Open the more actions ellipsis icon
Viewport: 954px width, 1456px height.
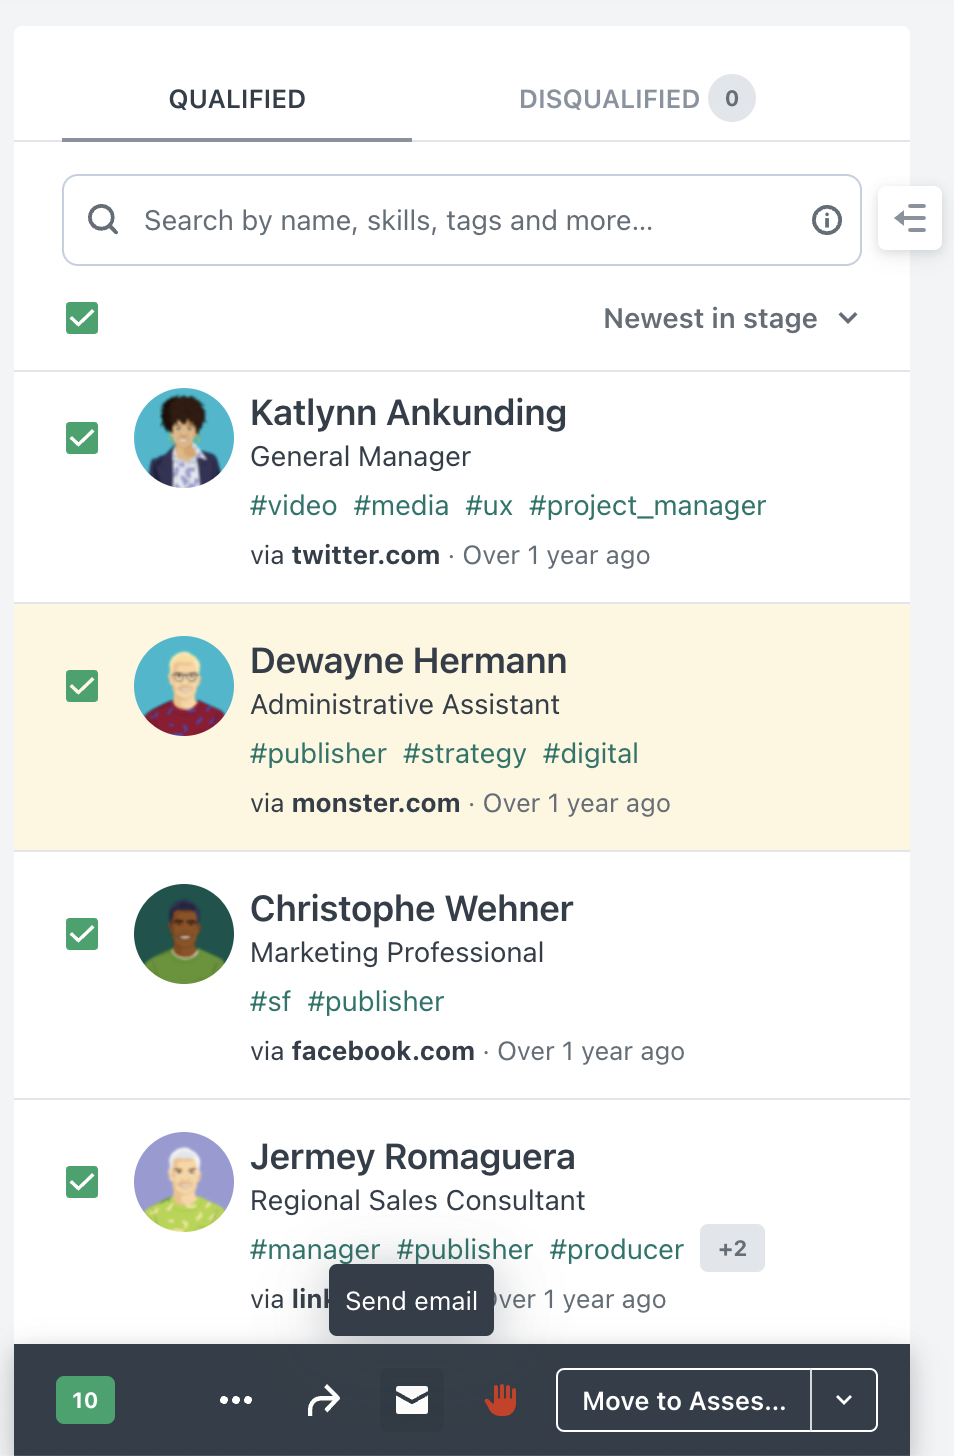point(236,1400)
